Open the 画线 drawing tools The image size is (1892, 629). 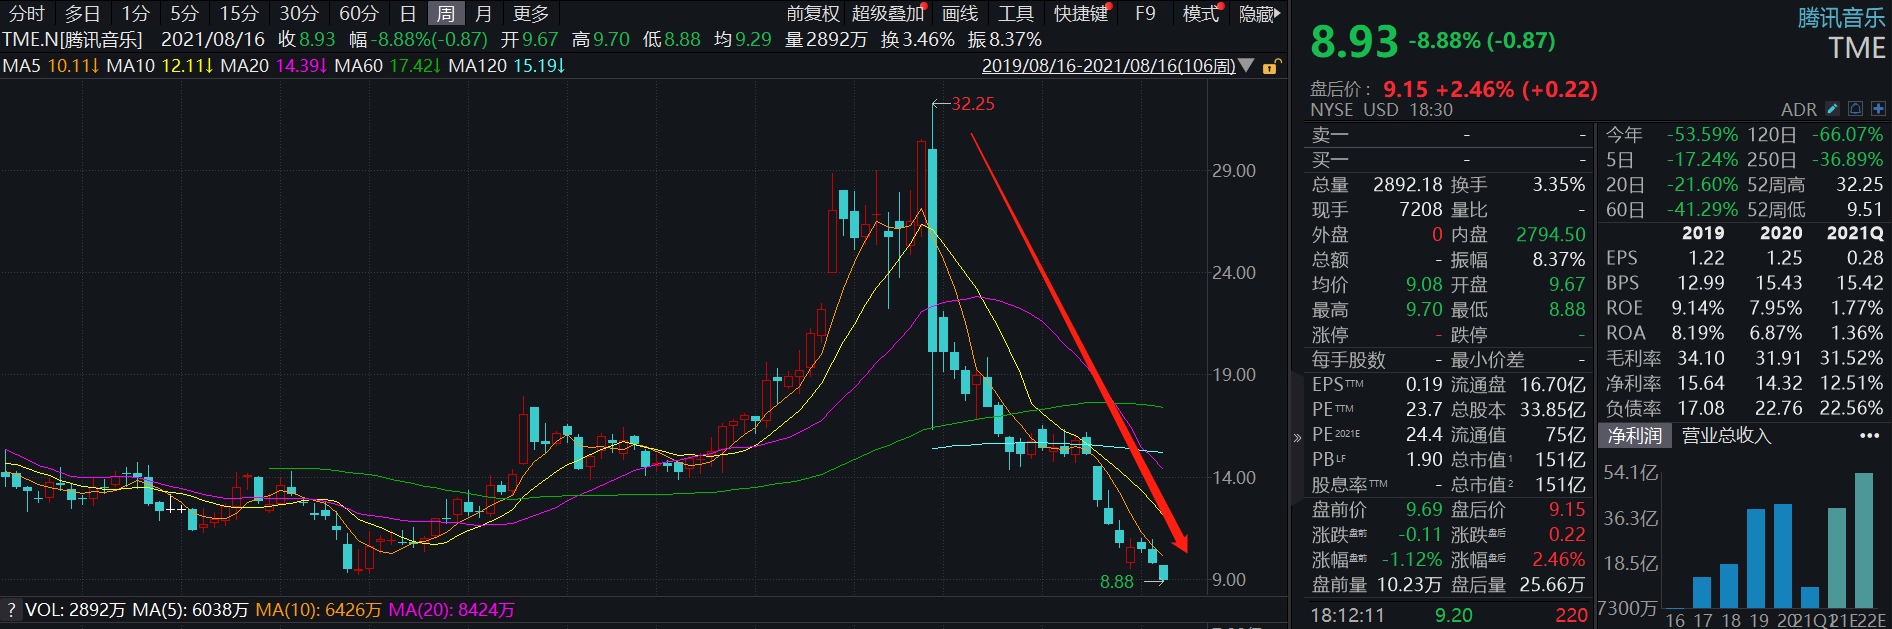click(x=960, y=14)
